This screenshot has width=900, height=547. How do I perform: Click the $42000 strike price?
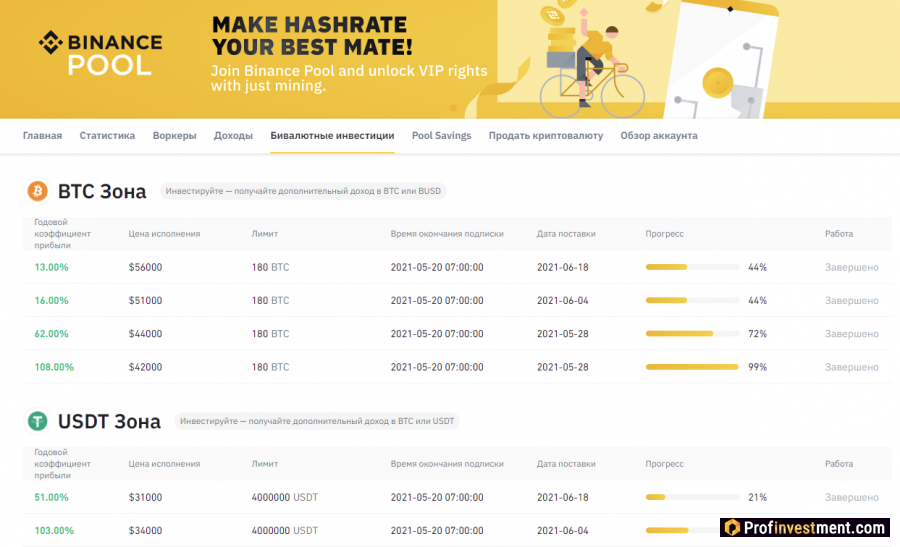point(145,367)
